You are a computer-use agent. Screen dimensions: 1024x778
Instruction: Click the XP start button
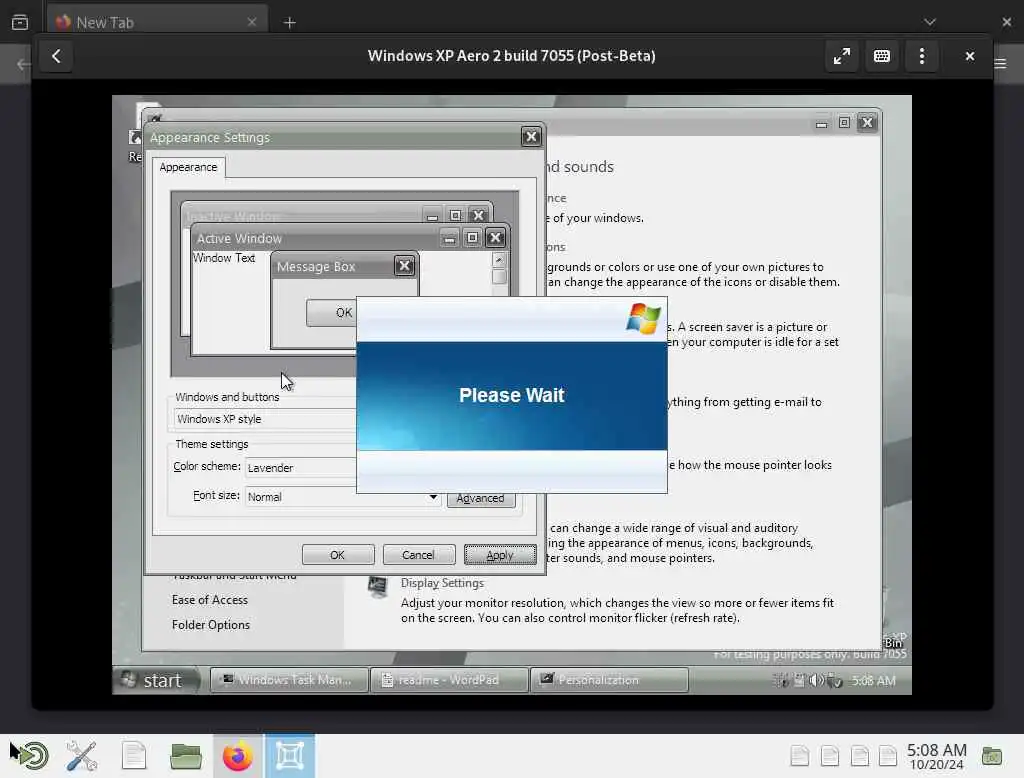155,680
